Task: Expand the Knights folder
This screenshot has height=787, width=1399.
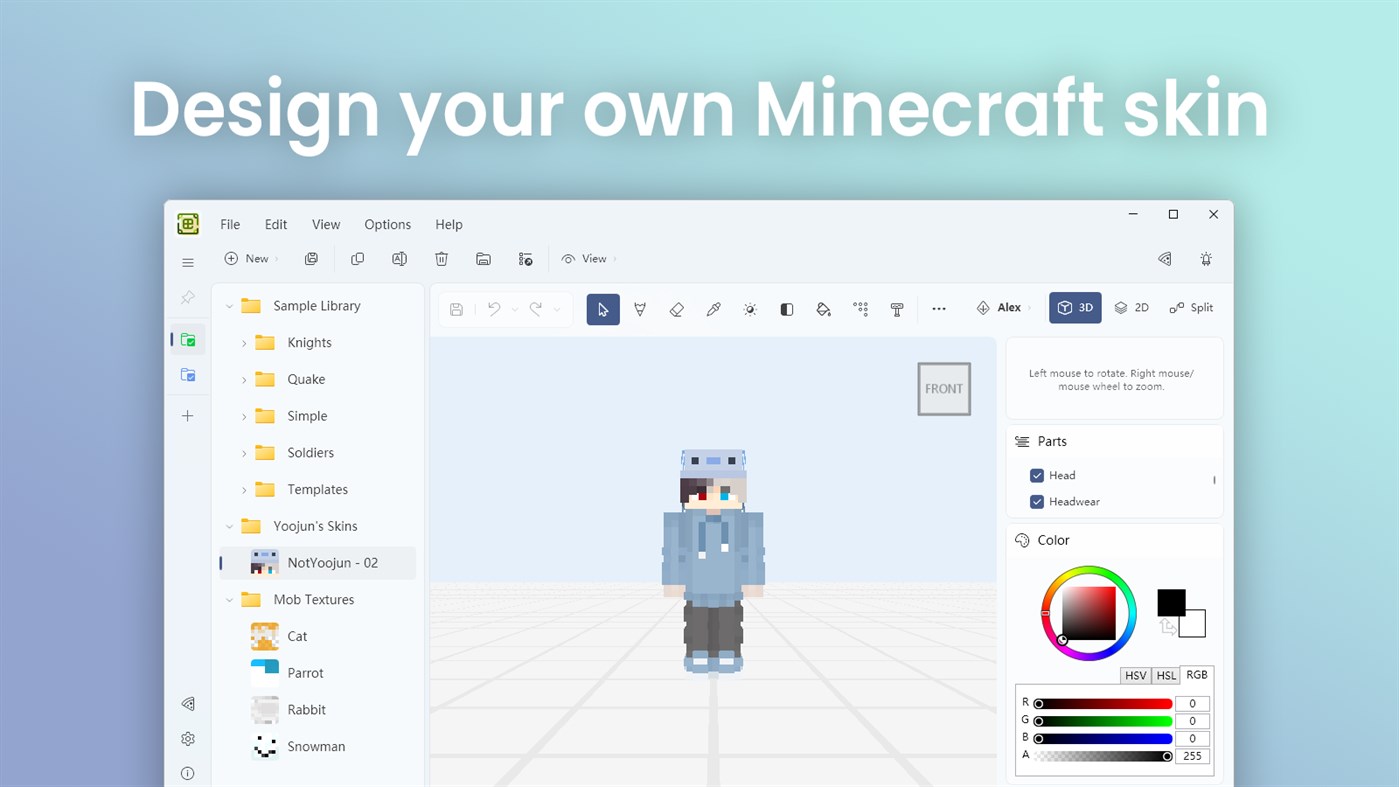Action: coord(244,343)
